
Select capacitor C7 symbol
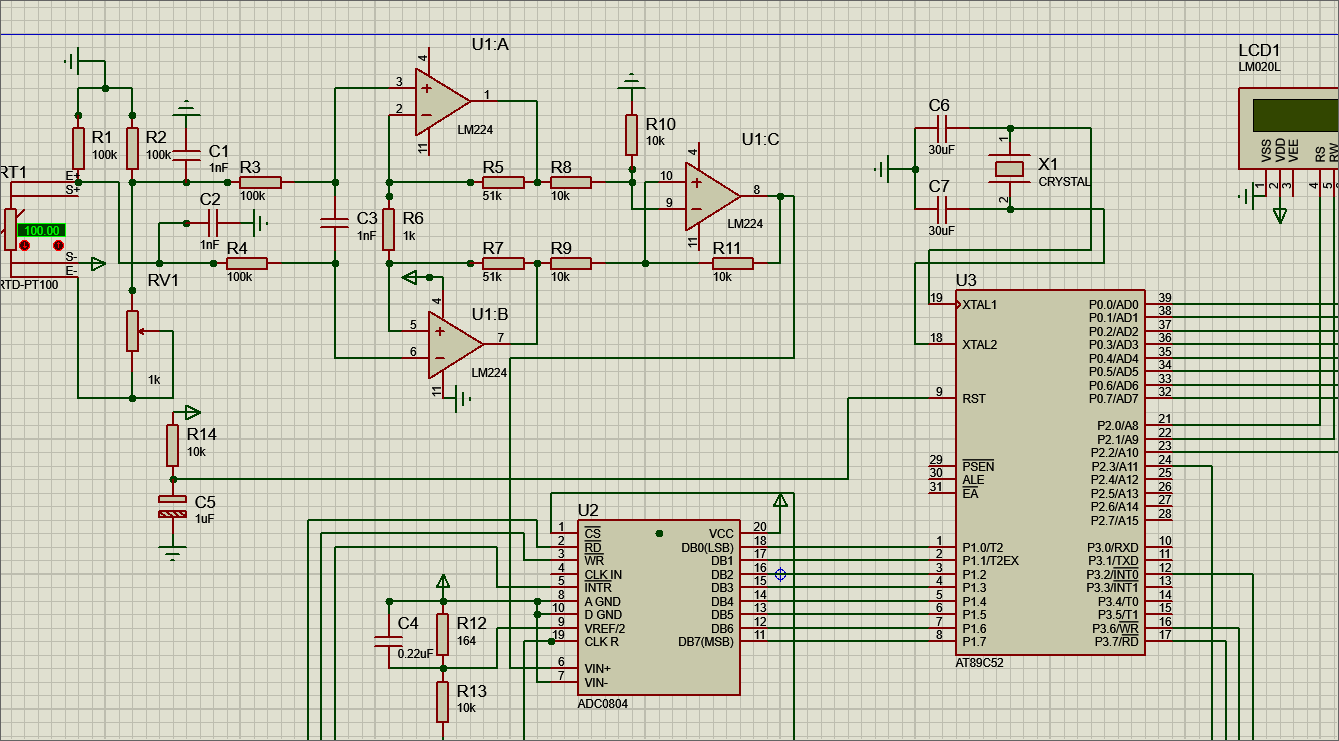[940, 209]
